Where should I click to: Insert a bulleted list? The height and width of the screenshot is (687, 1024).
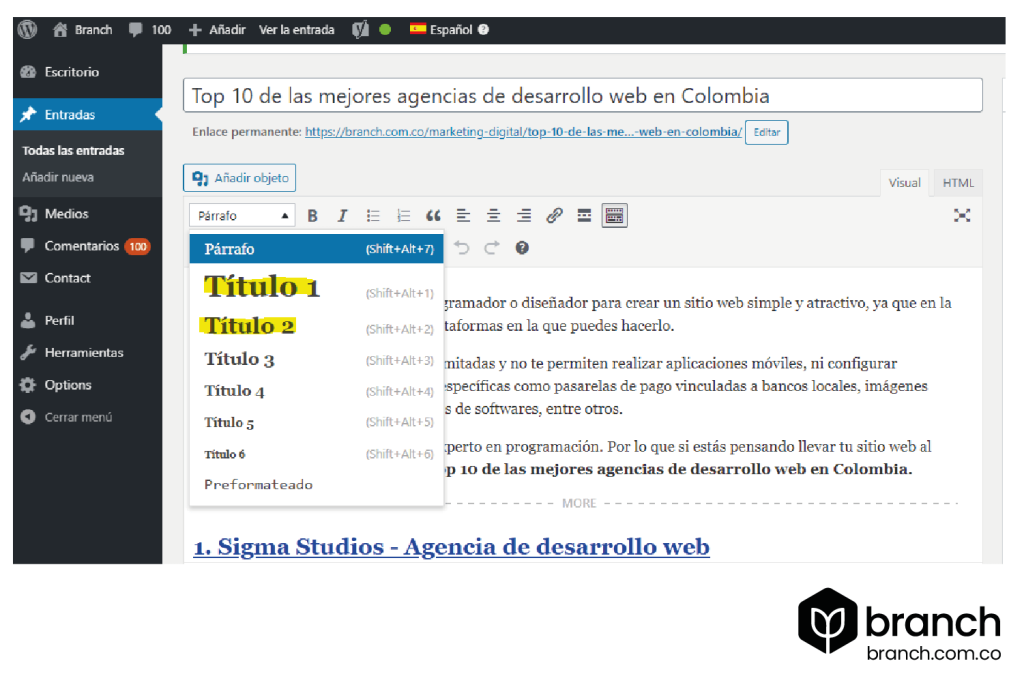click(x=373, y=215)
